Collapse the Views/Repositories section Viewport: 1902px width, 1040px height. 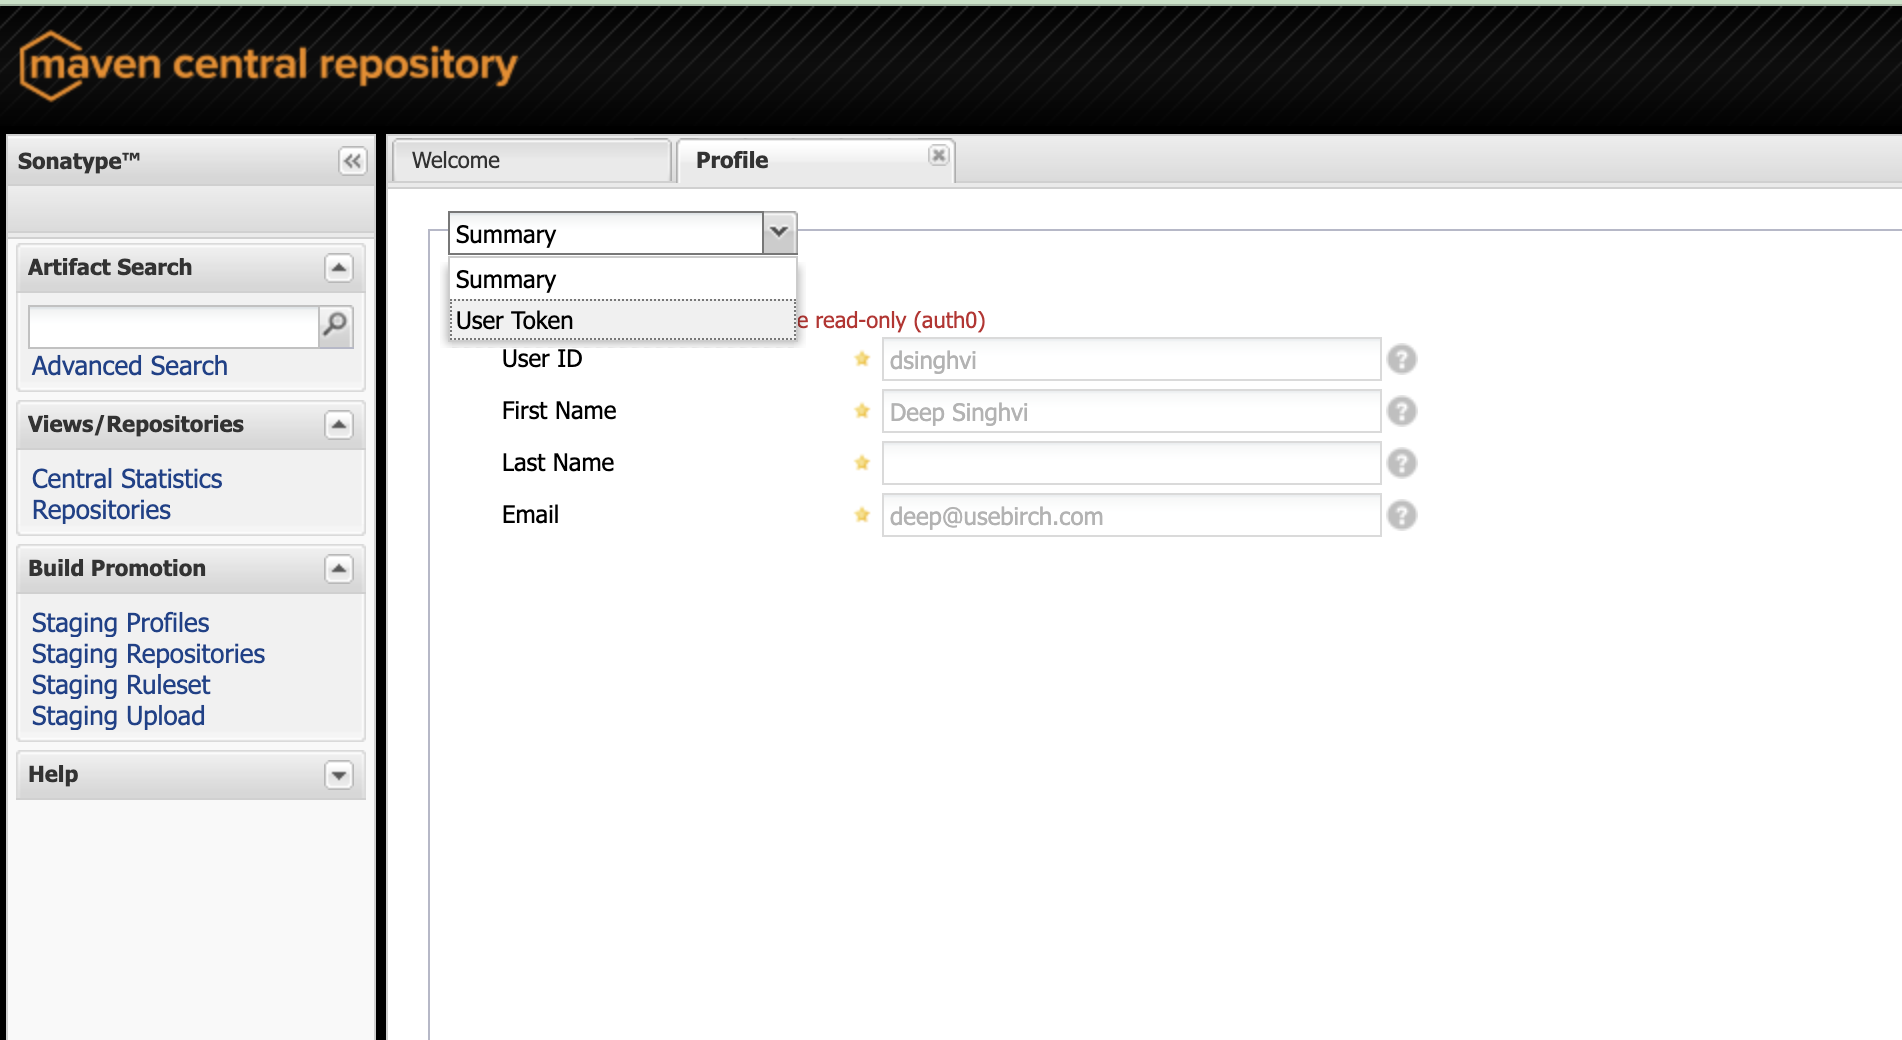pyautogui.click(x=339, y=425)
